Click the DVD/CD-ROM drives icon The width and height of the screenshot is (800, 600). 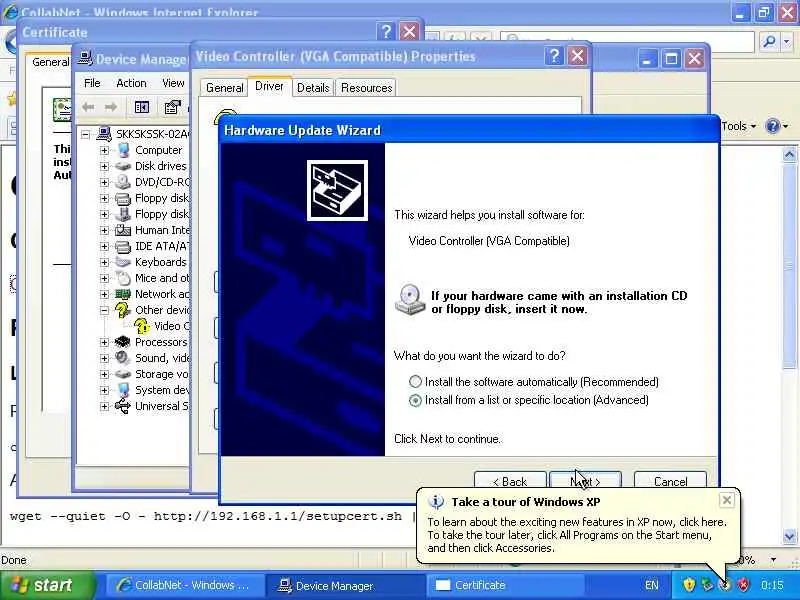point(123,182)
